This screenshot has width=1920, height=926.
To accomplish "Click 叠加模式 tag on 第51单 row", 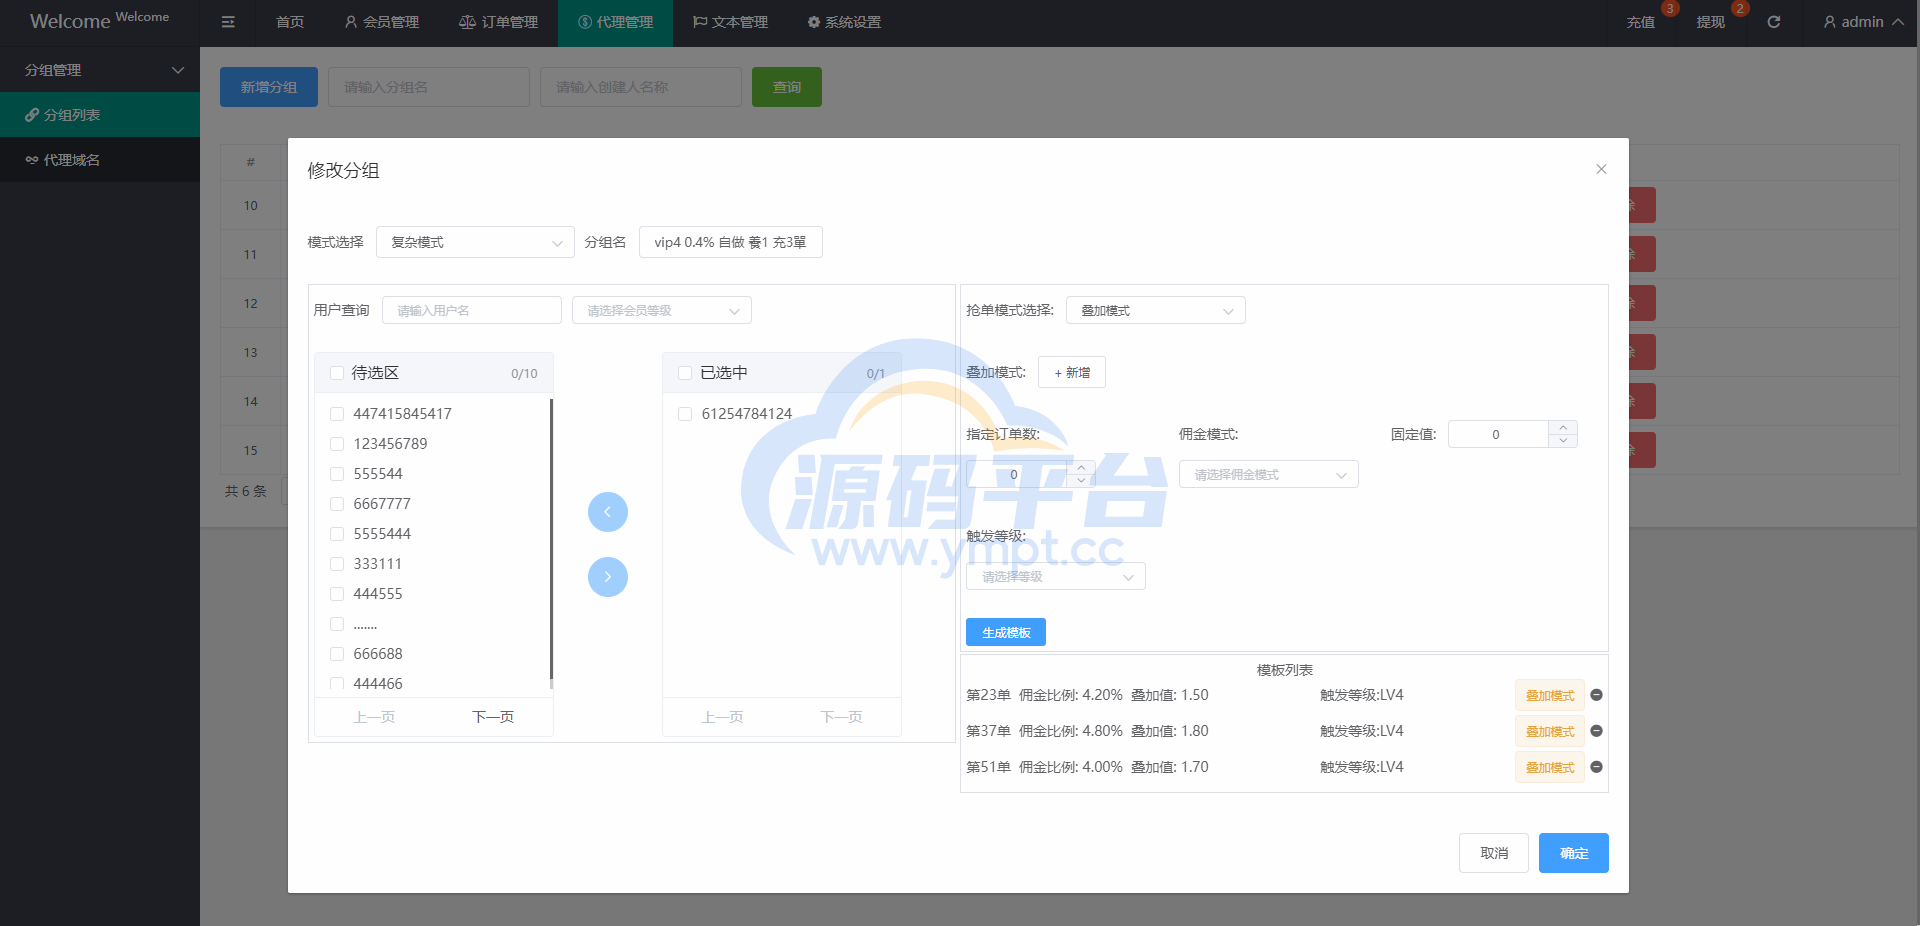I will point(1550,767).
